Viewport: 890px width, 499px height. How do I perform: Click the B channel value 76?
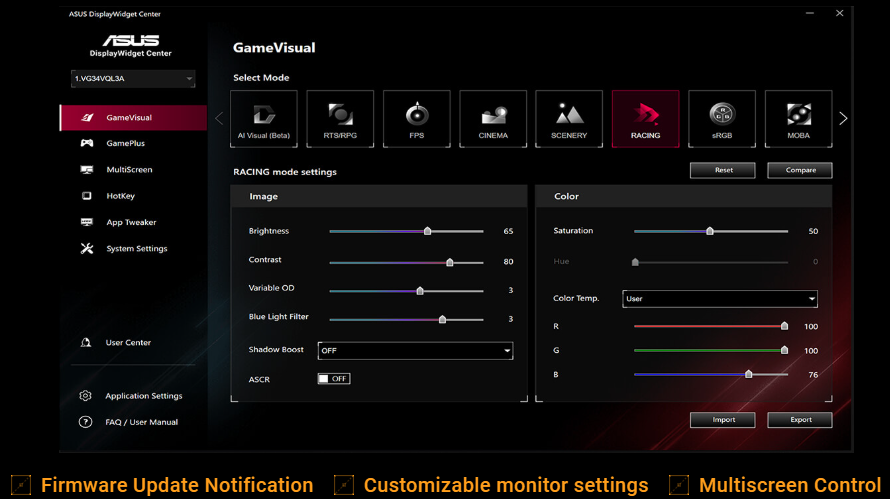(813, 375)
